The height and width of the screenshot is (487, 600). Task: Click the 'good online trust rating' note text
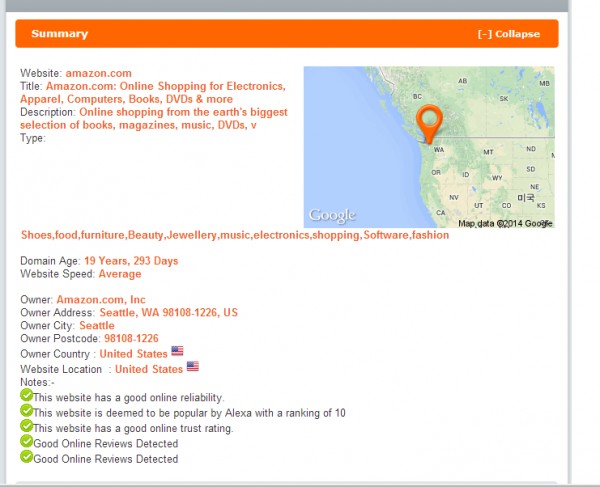point(133,428)
